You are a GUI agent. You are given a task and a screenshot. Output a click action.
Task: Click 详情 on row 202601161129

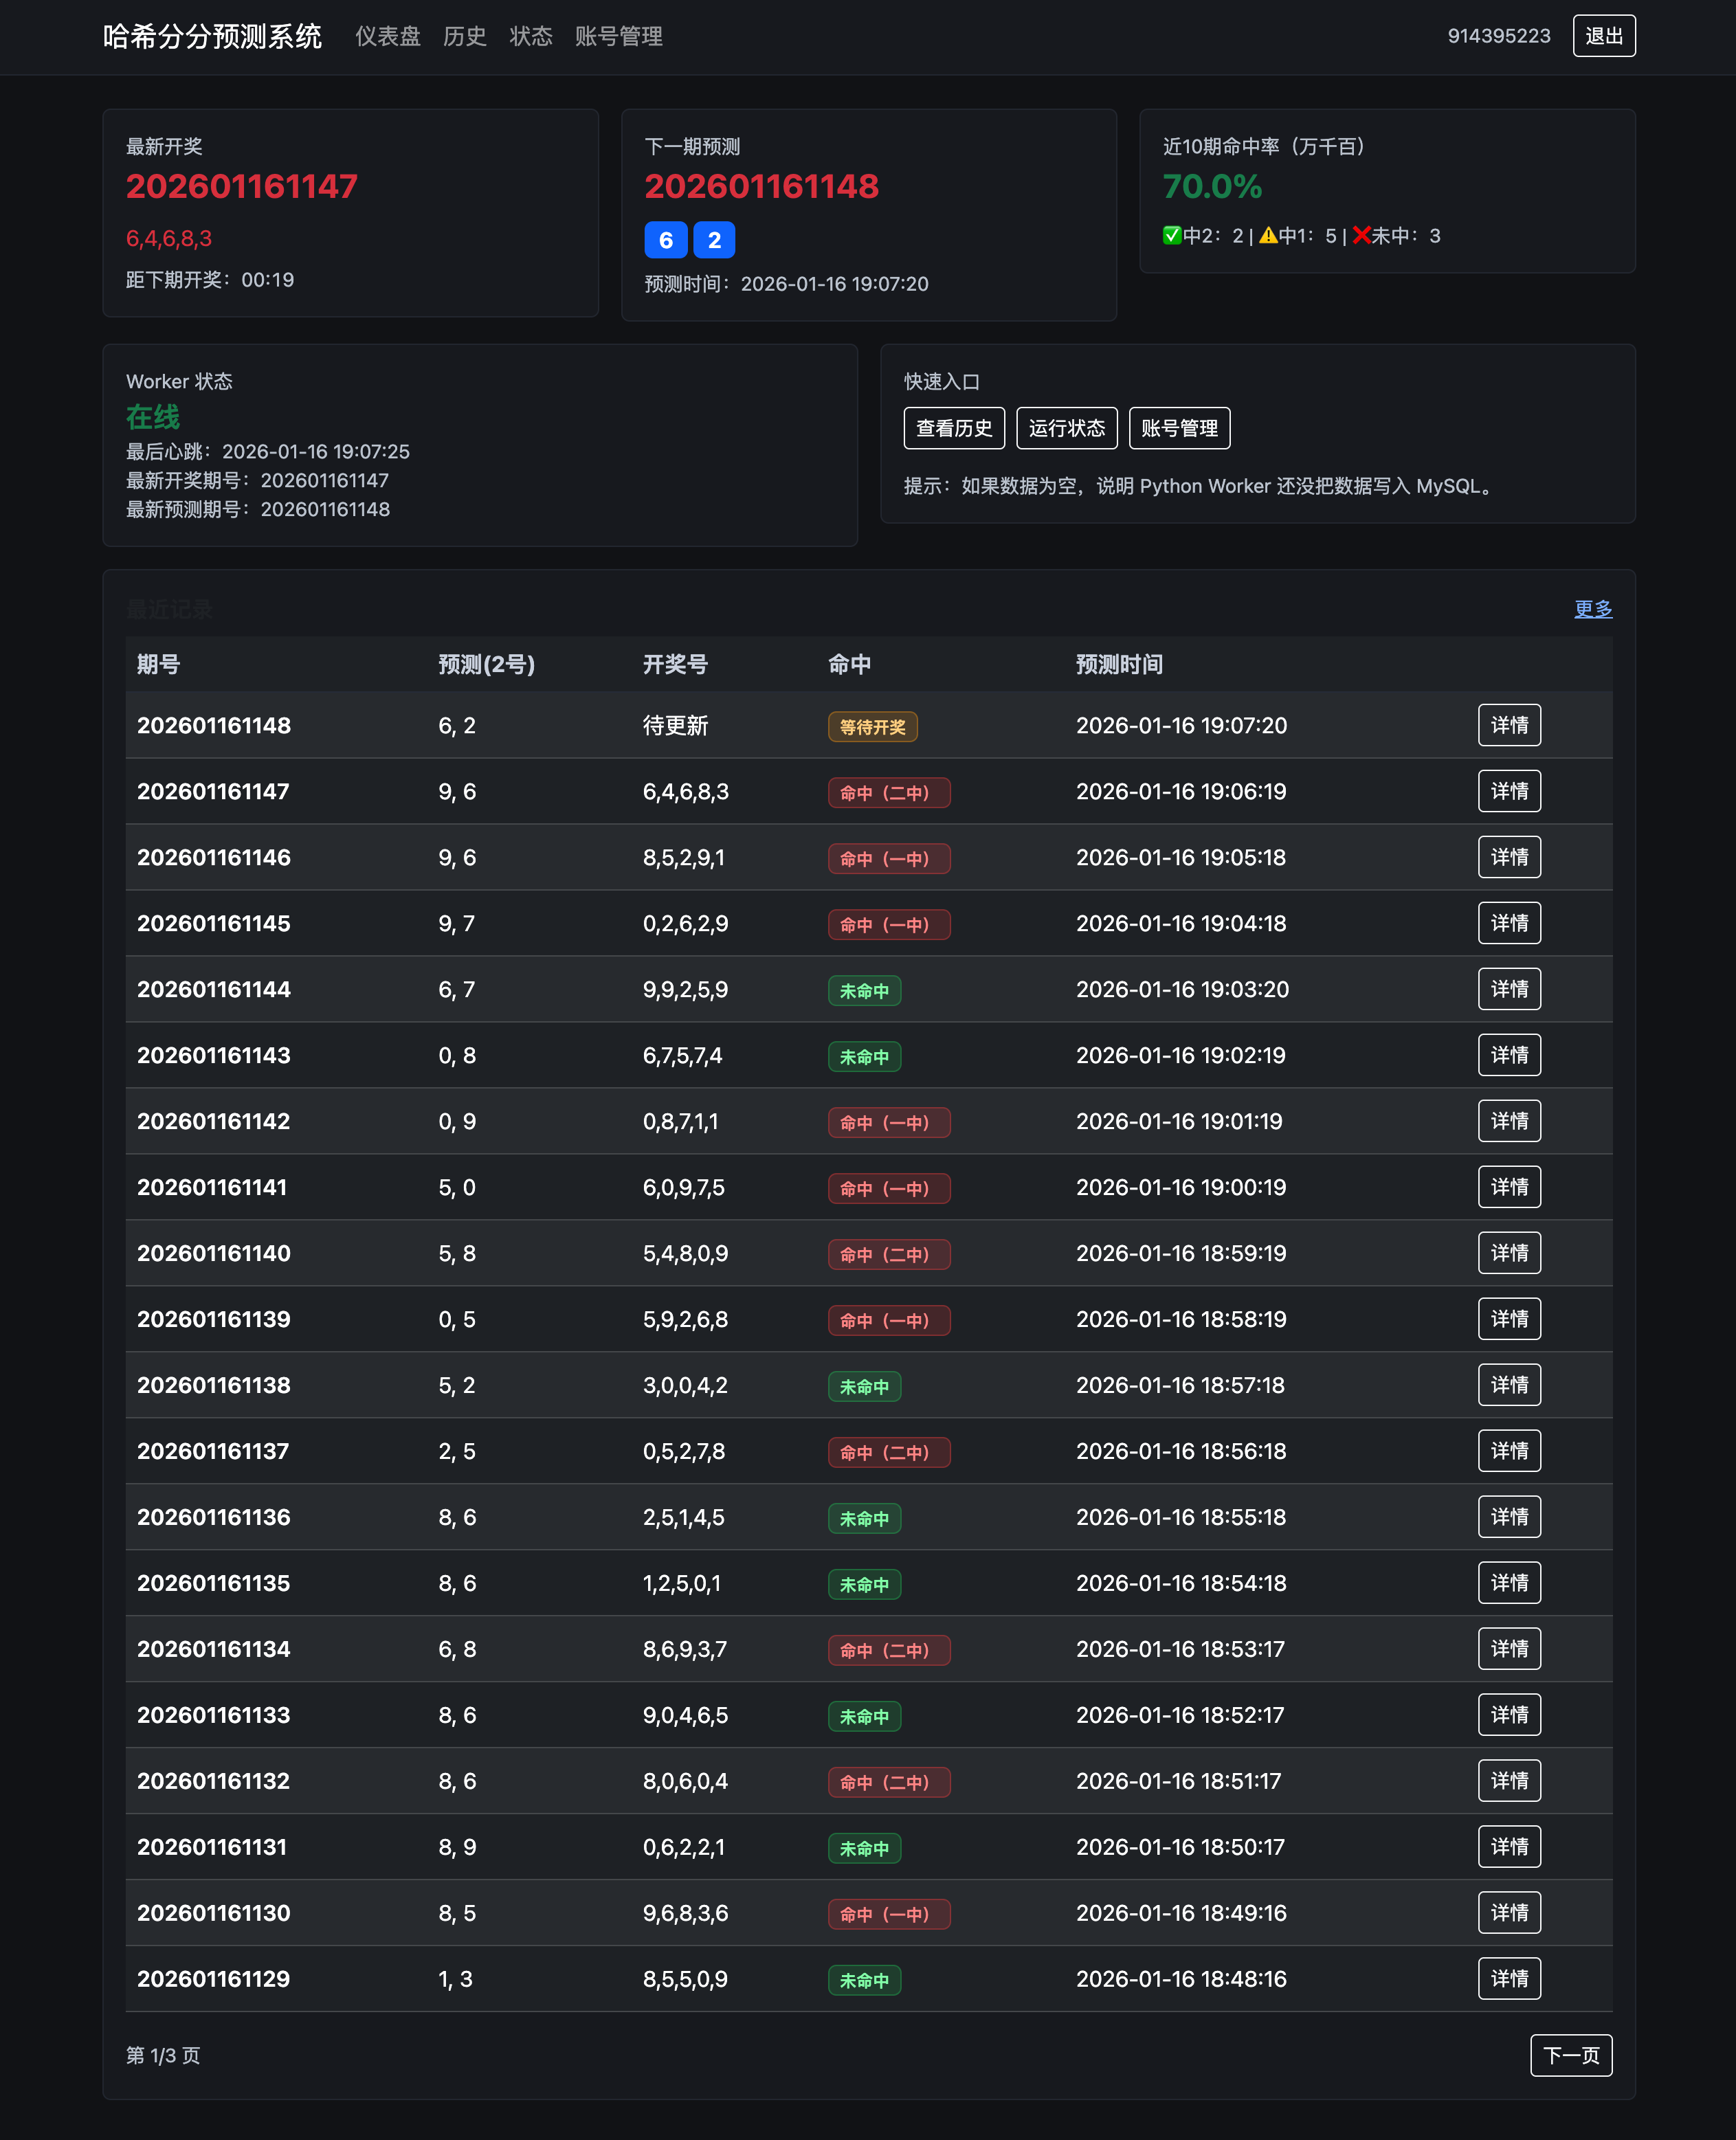point(1509,1978)
